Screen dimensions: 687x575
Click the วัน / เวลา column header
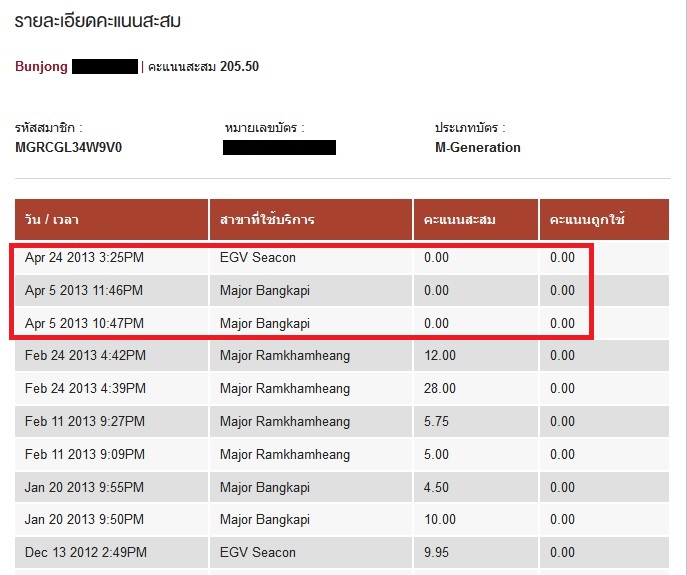coord(111,220)
